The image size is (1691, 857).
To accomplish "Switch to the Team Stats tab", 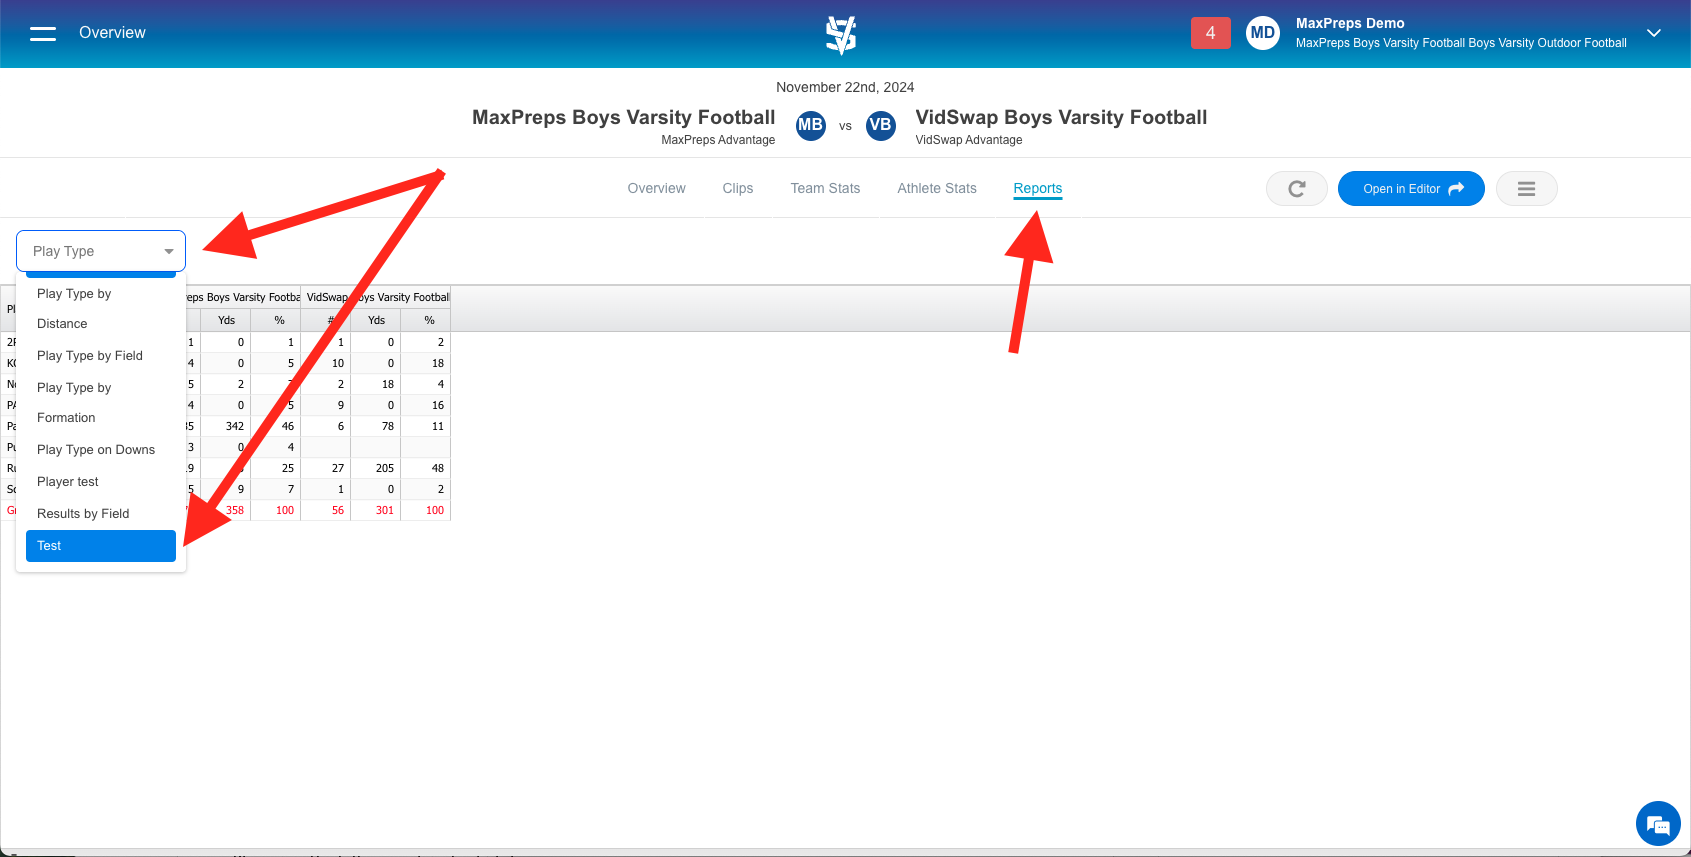I will (x=825, y=188).
